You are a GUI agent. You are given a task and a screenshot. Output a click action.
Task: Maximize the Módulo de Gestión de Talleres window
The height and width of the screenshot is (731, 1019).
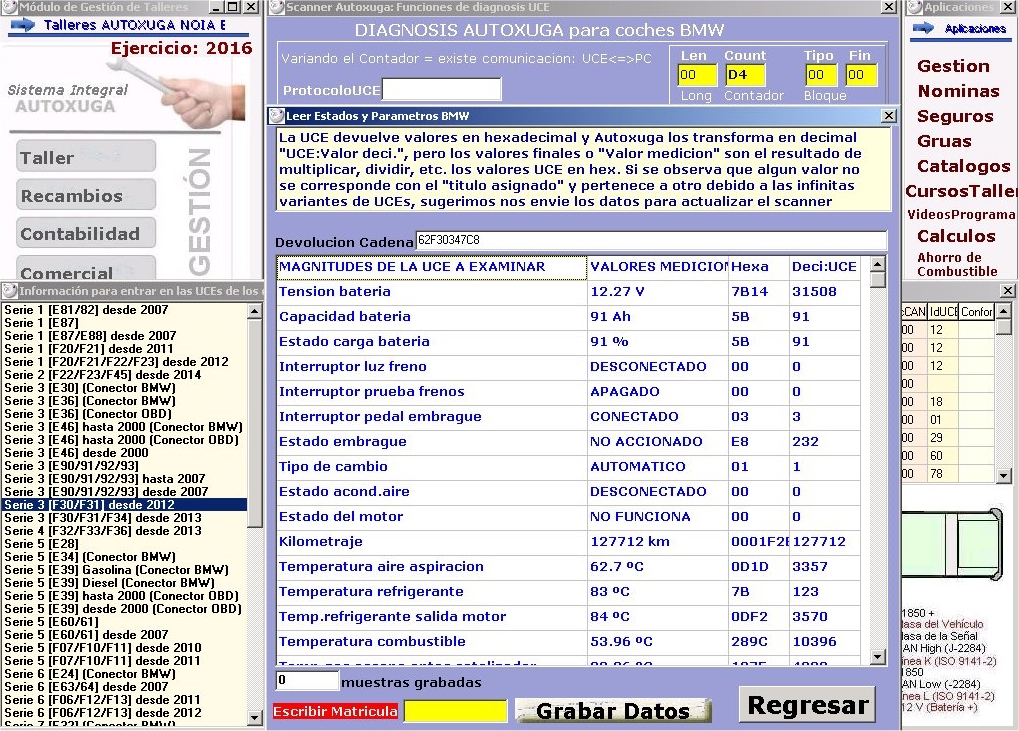pyautogui.click(x=233, y=7)
